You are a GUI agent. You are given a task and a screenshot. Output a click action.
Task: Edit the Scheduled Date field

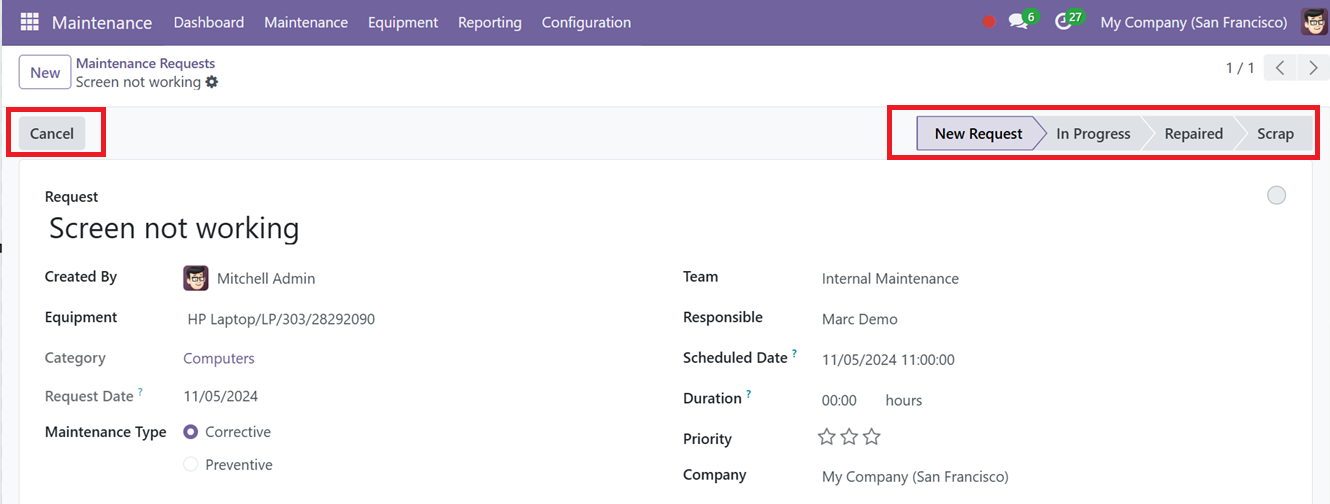pyautogui.click(x=888, y=360)
